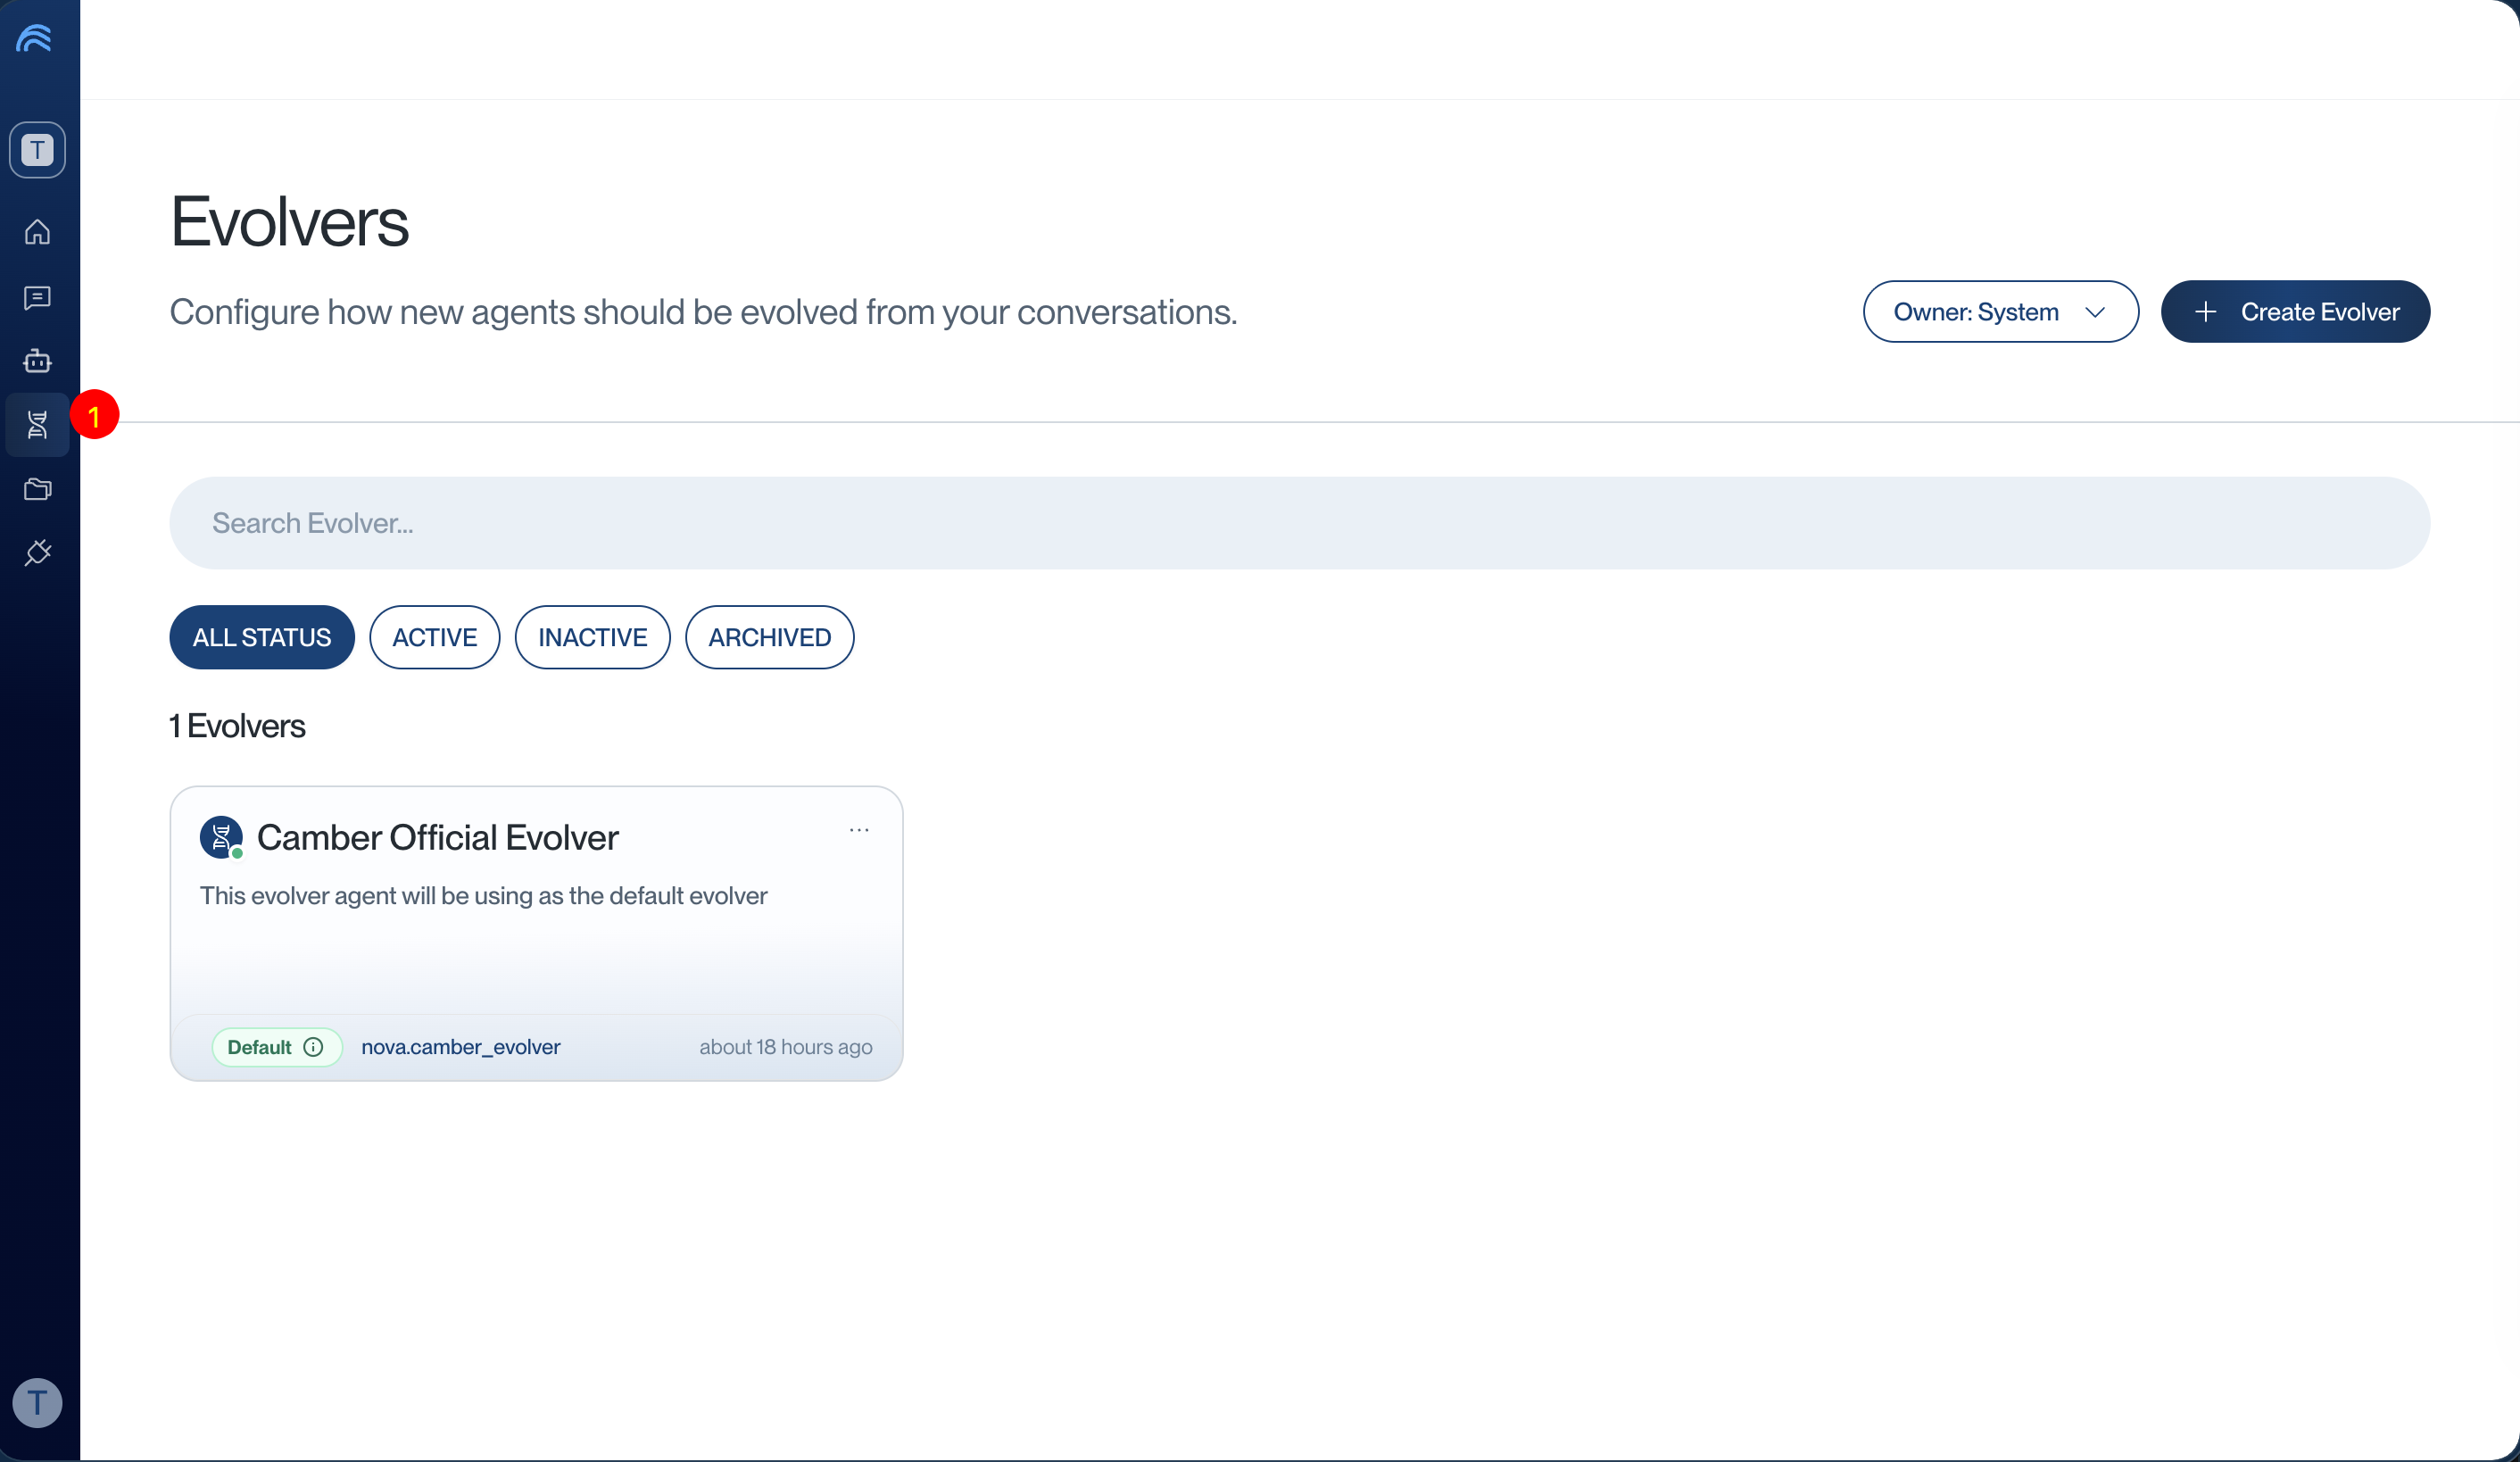The image size is (2520, 1462).
Task: Show ARCHIVED evolvers
Action: click(x=769, y=637)
